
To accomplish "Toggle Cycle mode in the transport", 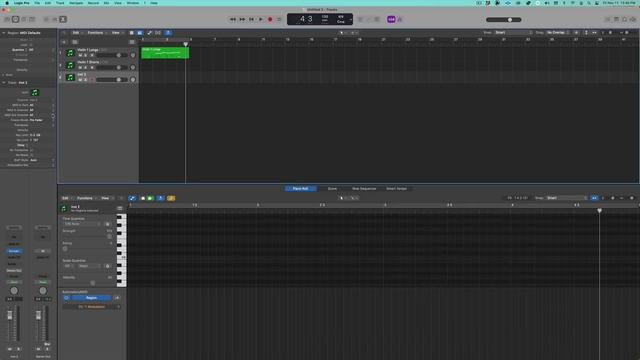I will [x=279, y=19].
